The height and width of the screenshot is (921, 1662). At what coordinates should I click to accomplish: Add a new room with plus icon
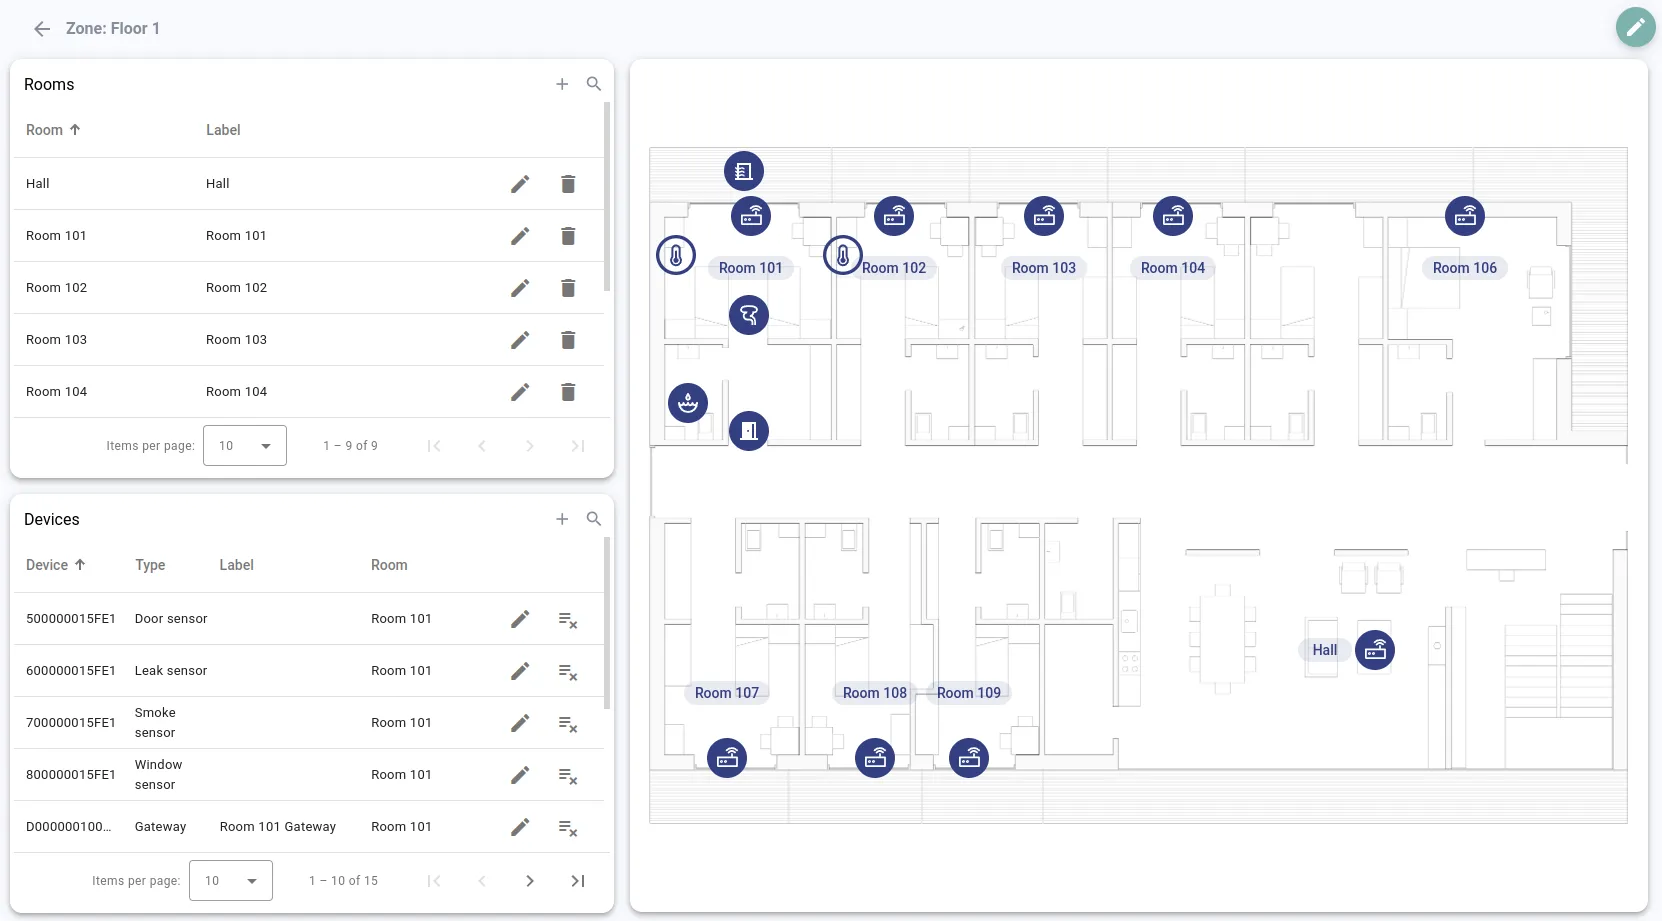tap(562, 84)
